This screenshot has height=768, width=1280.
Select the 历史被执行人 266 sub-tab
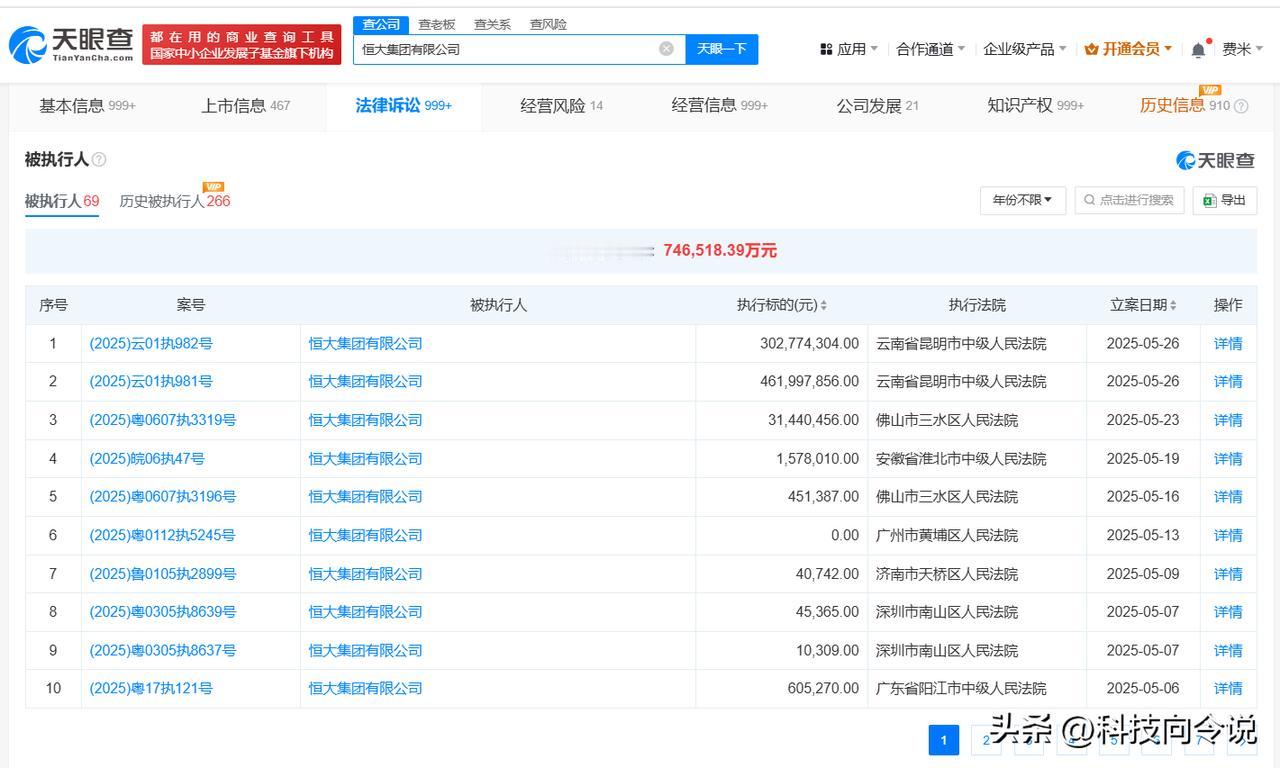175,201
